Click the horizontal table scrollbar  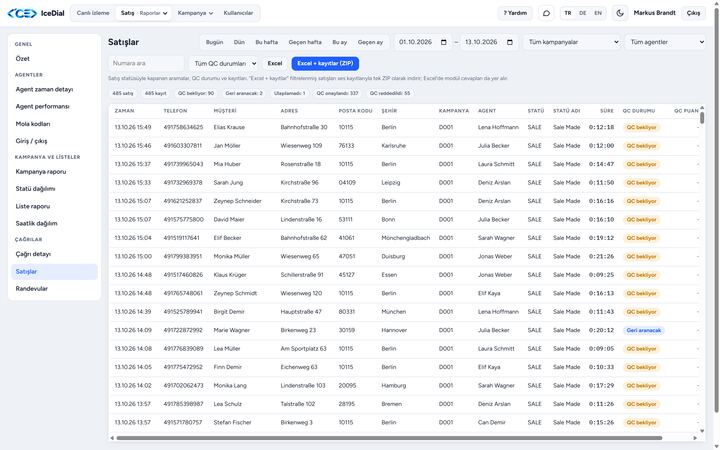pyautogui.click(x=389, y=438)
